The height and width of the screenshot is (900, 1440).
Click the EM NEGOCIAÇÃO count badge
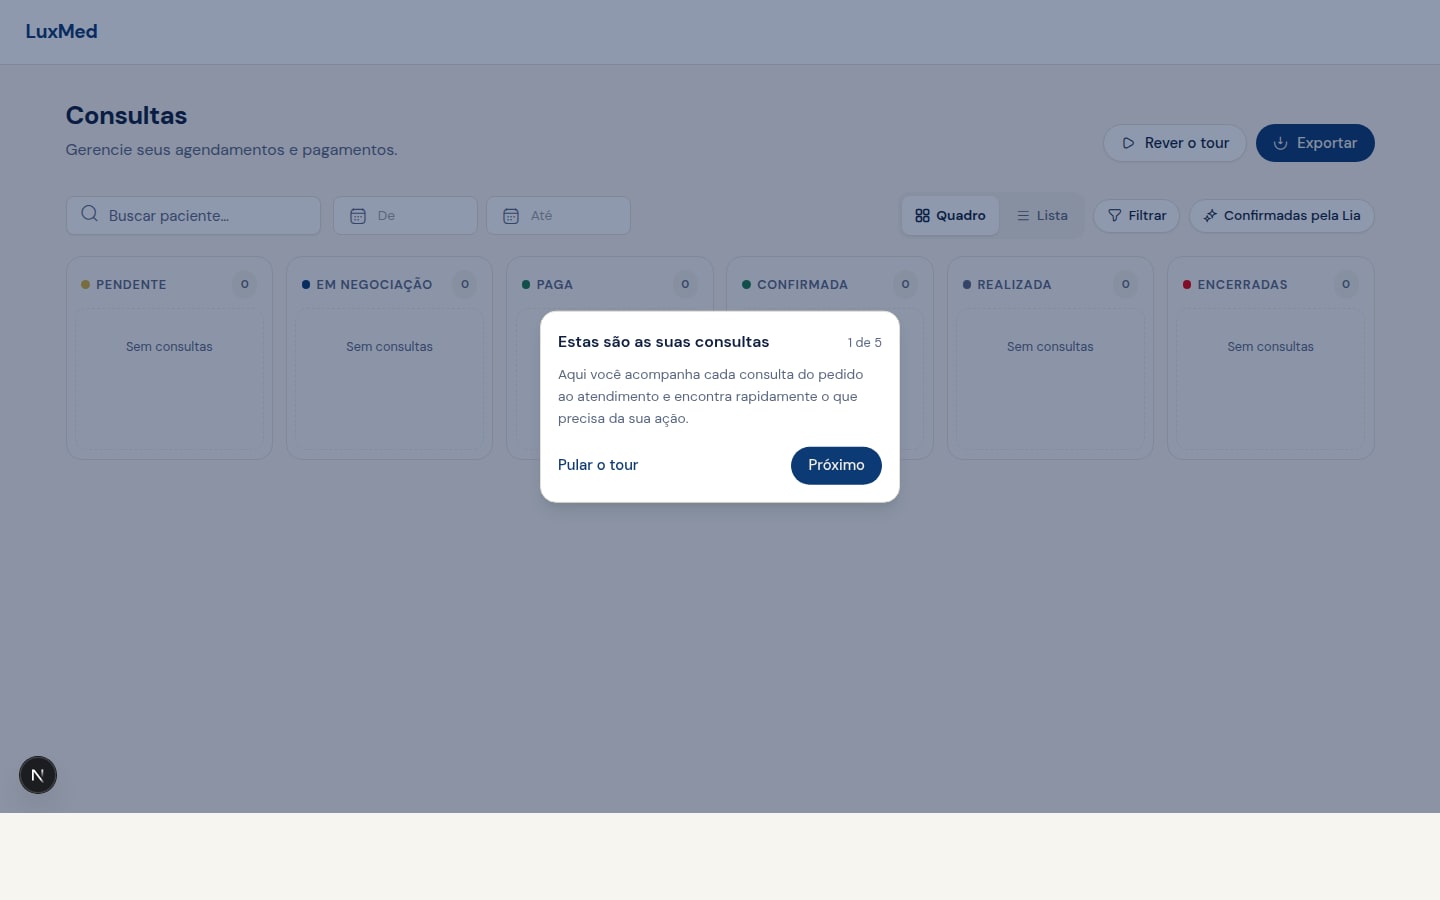coord(465,285)
